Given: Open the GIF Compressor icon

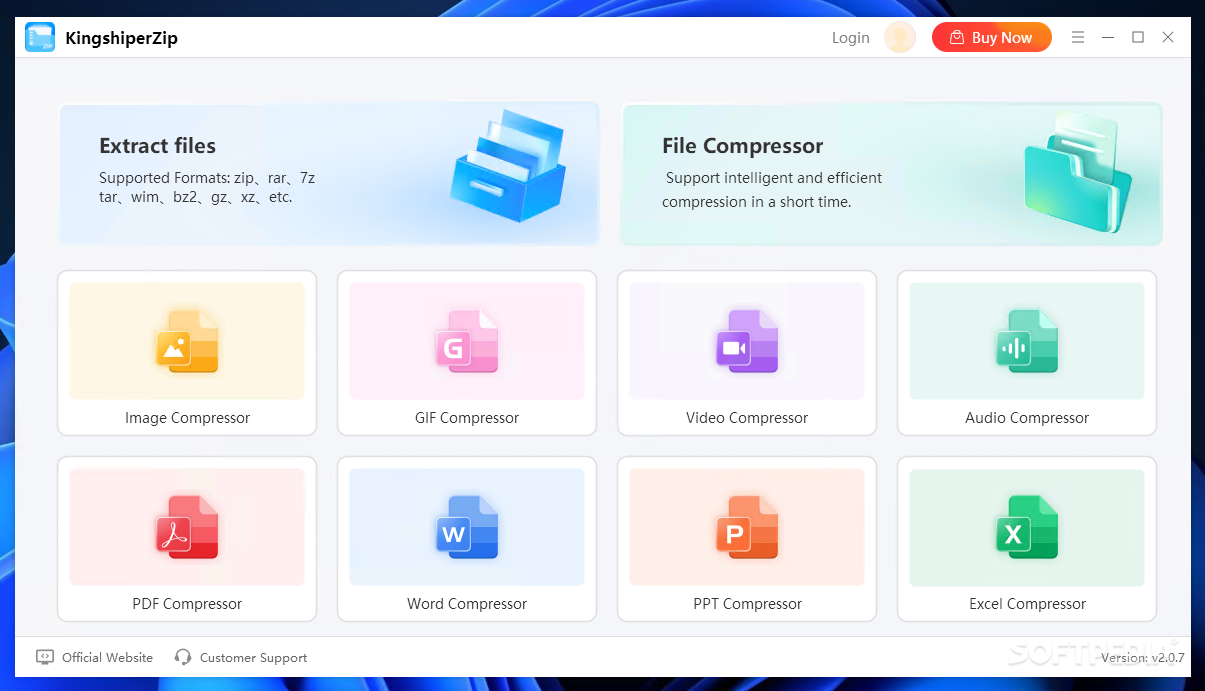Looking at the screenshot, I should [x=467, y=341].
